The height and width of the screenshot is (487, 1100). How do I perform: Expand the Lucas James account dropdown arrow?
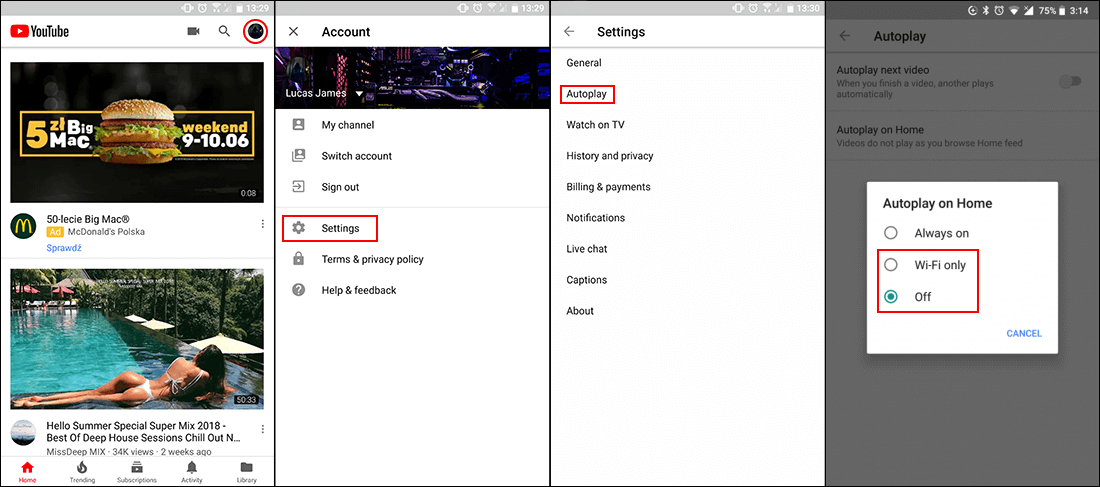click(x=359, y=93)
